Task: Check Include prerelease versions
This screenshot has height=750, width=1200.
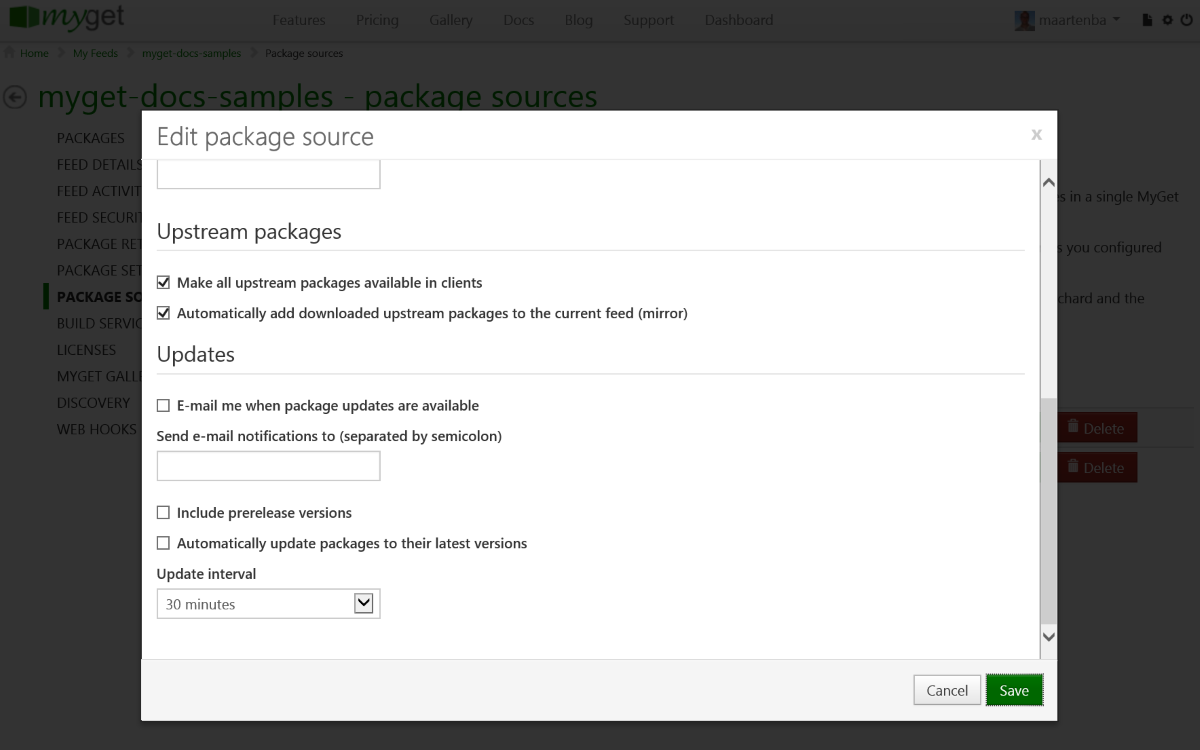Action: pos(164,513)
